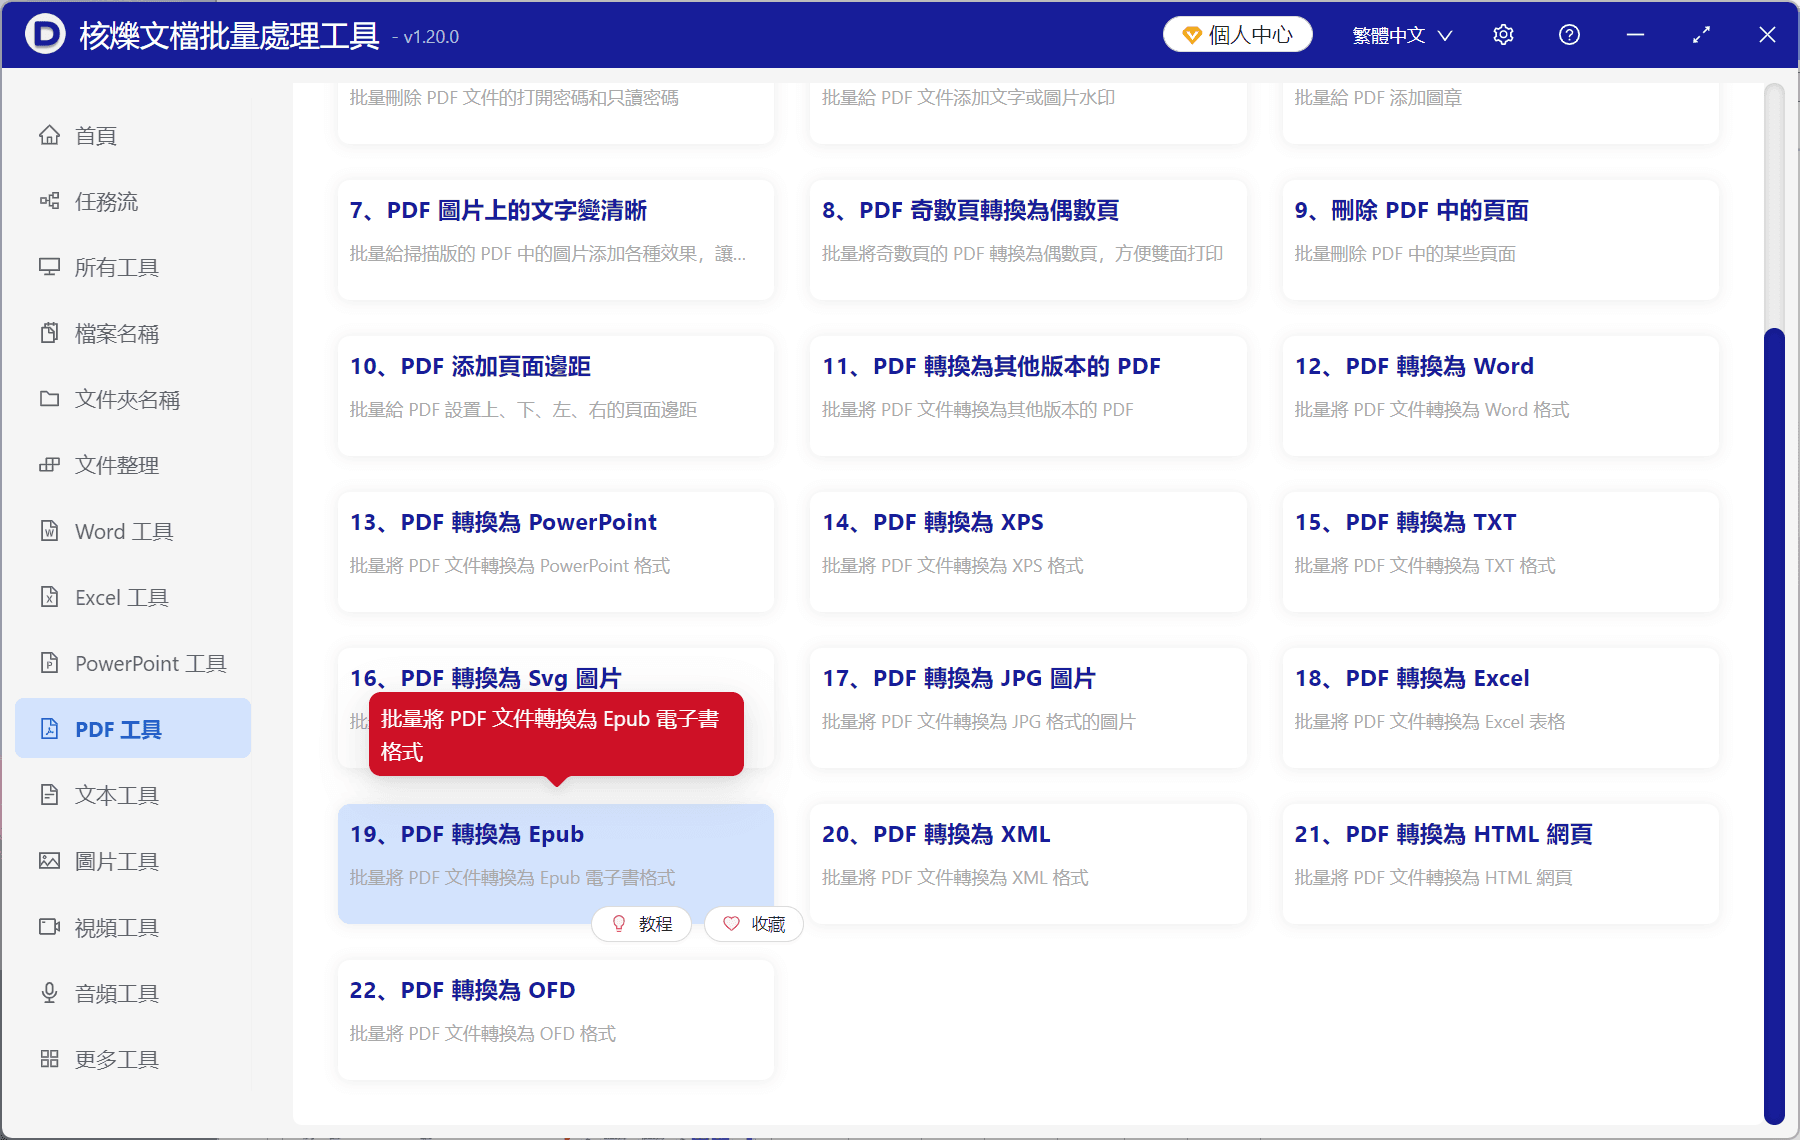
Task: Open 所有工具 from the sidebar
Action: [x=113, y=267]
